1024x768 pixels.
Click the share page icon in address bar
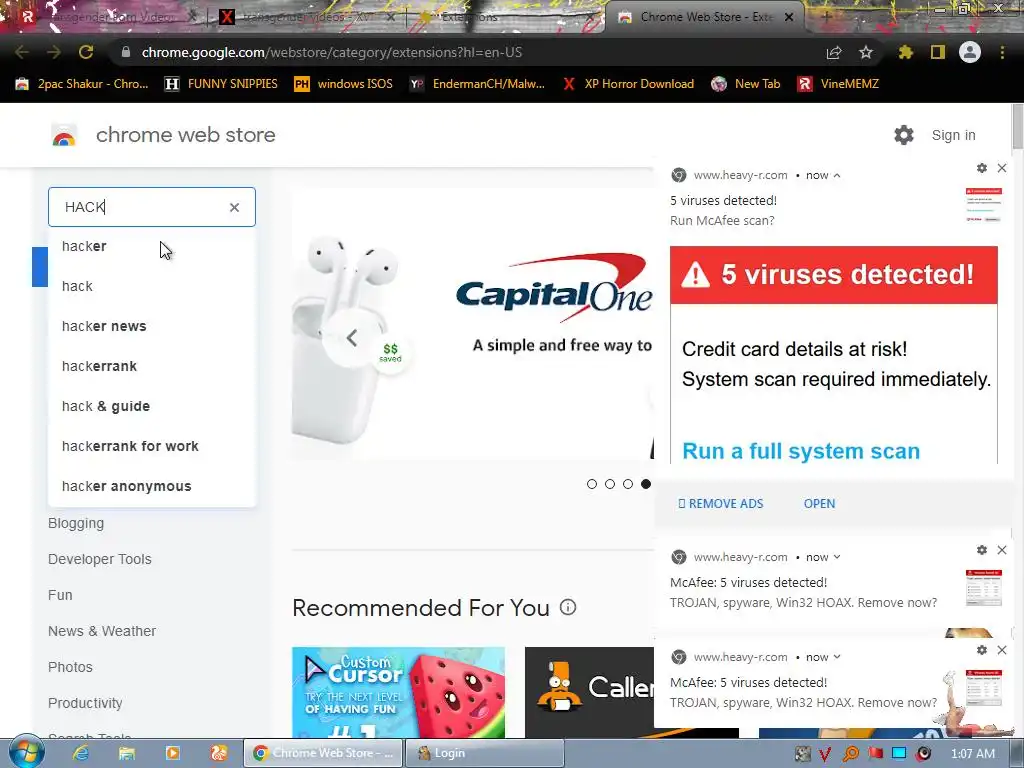[834, 52]
